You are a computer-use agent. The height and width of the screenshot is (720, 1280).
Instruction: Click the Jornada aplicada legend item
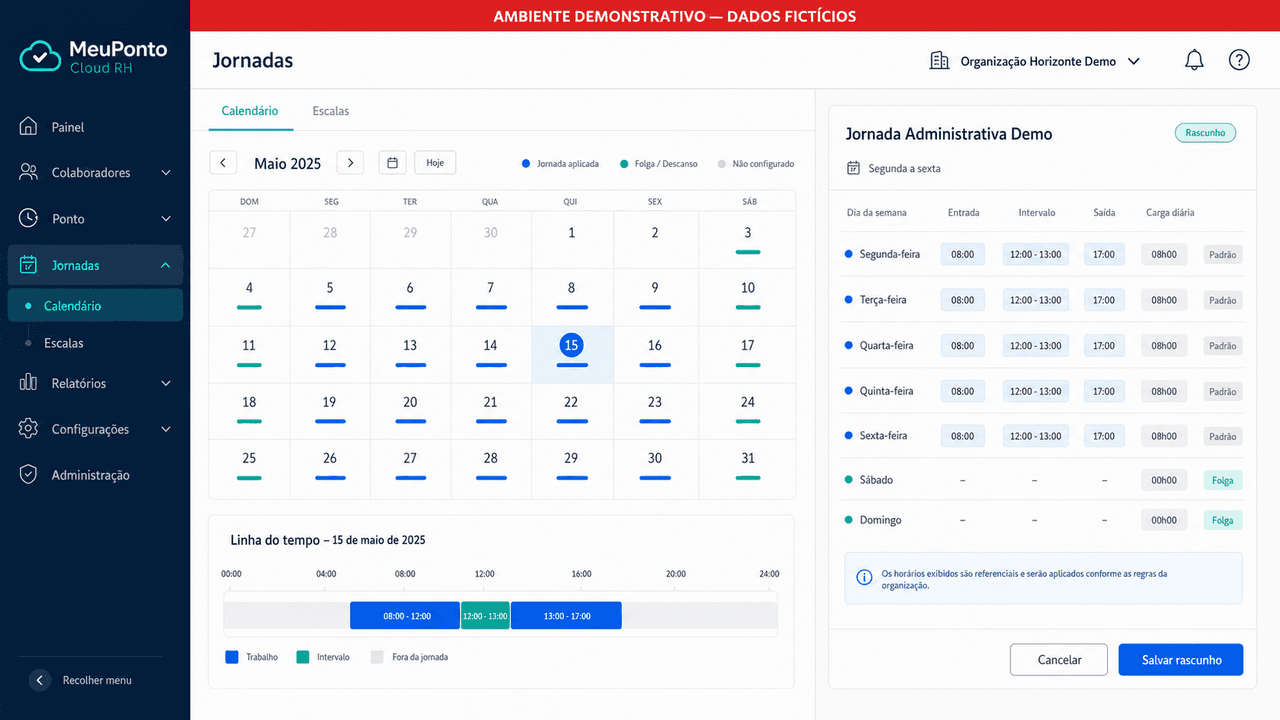560,163
